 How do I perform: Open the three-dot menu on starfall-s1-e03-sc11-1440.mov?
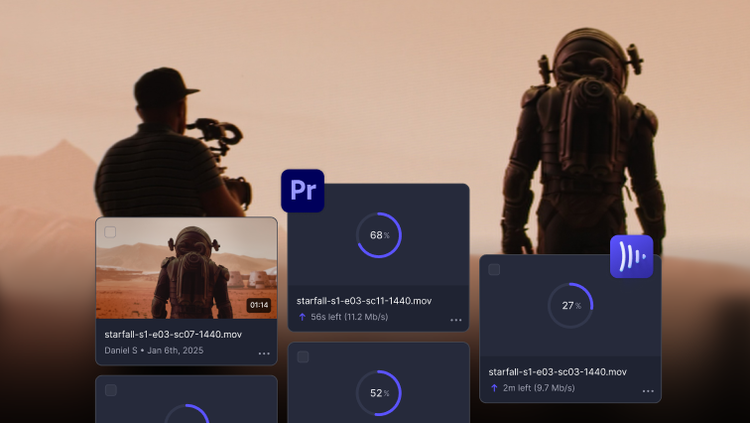pos(456,320)
